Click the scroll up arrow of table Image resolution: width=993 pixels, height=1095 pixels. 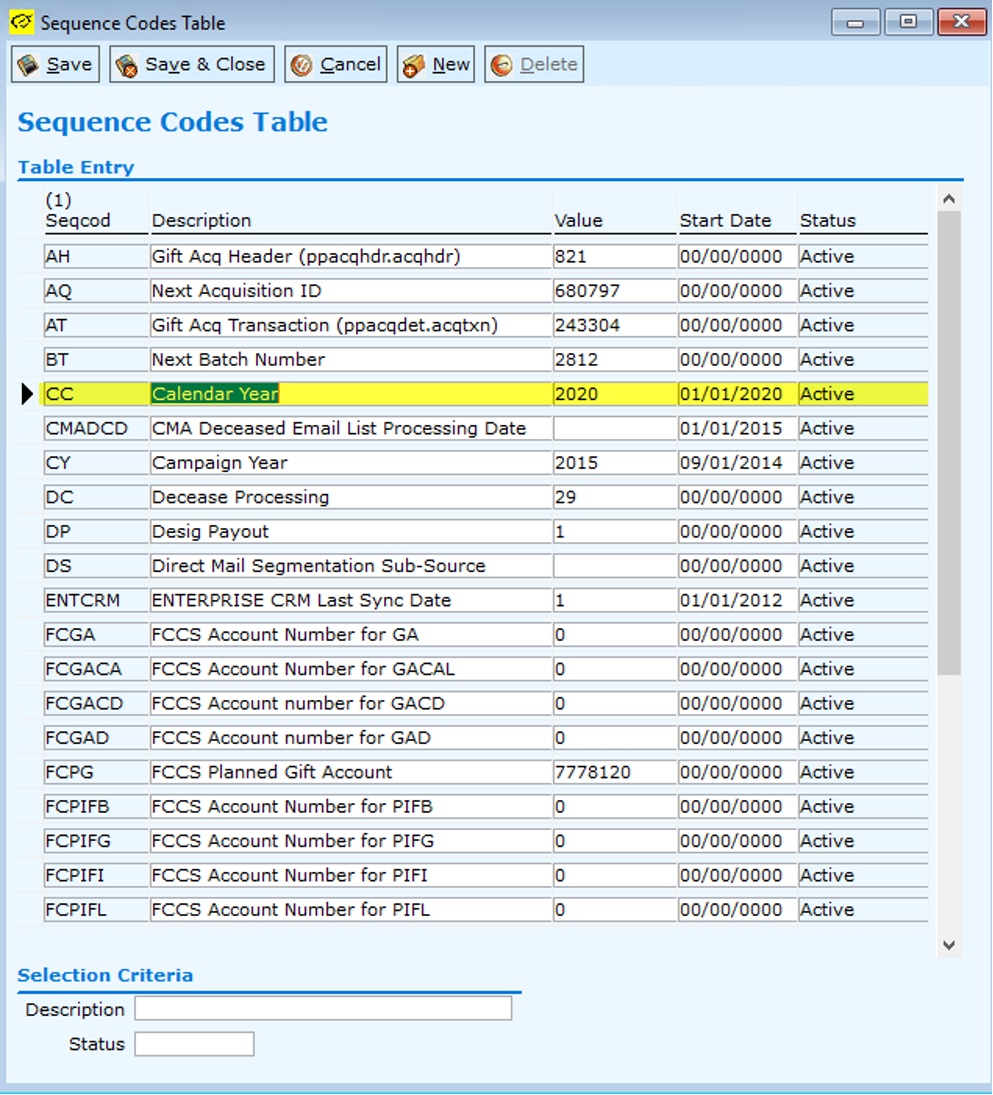[x=948, y=199]
